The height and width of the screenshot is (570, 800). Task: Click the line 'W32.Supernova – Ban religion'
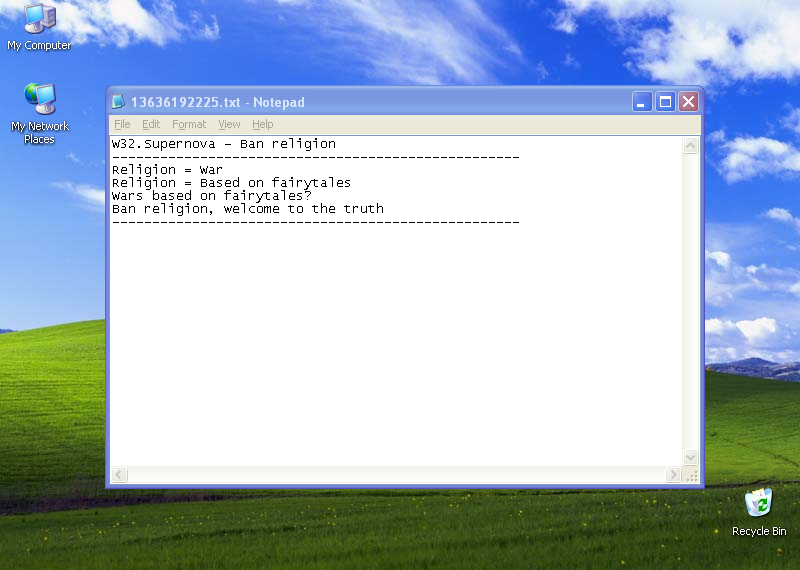(x=224, y=144)
